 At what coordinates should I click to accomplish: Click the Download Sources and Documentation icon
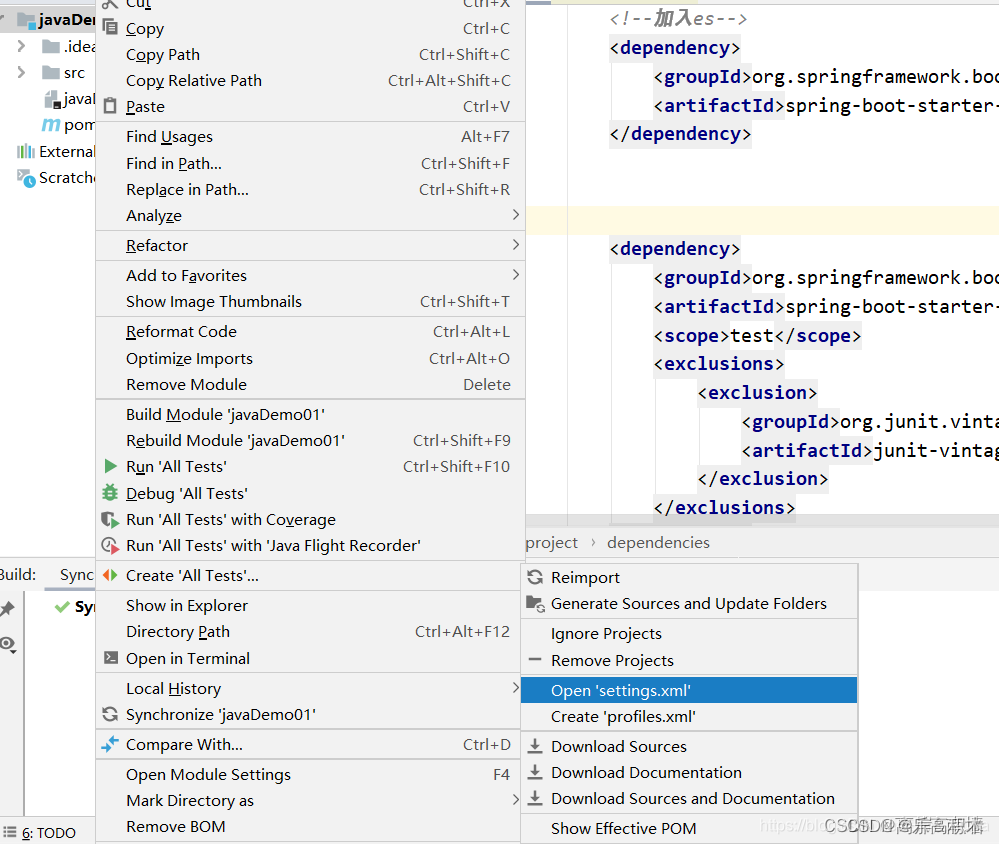tap(535, 798)
